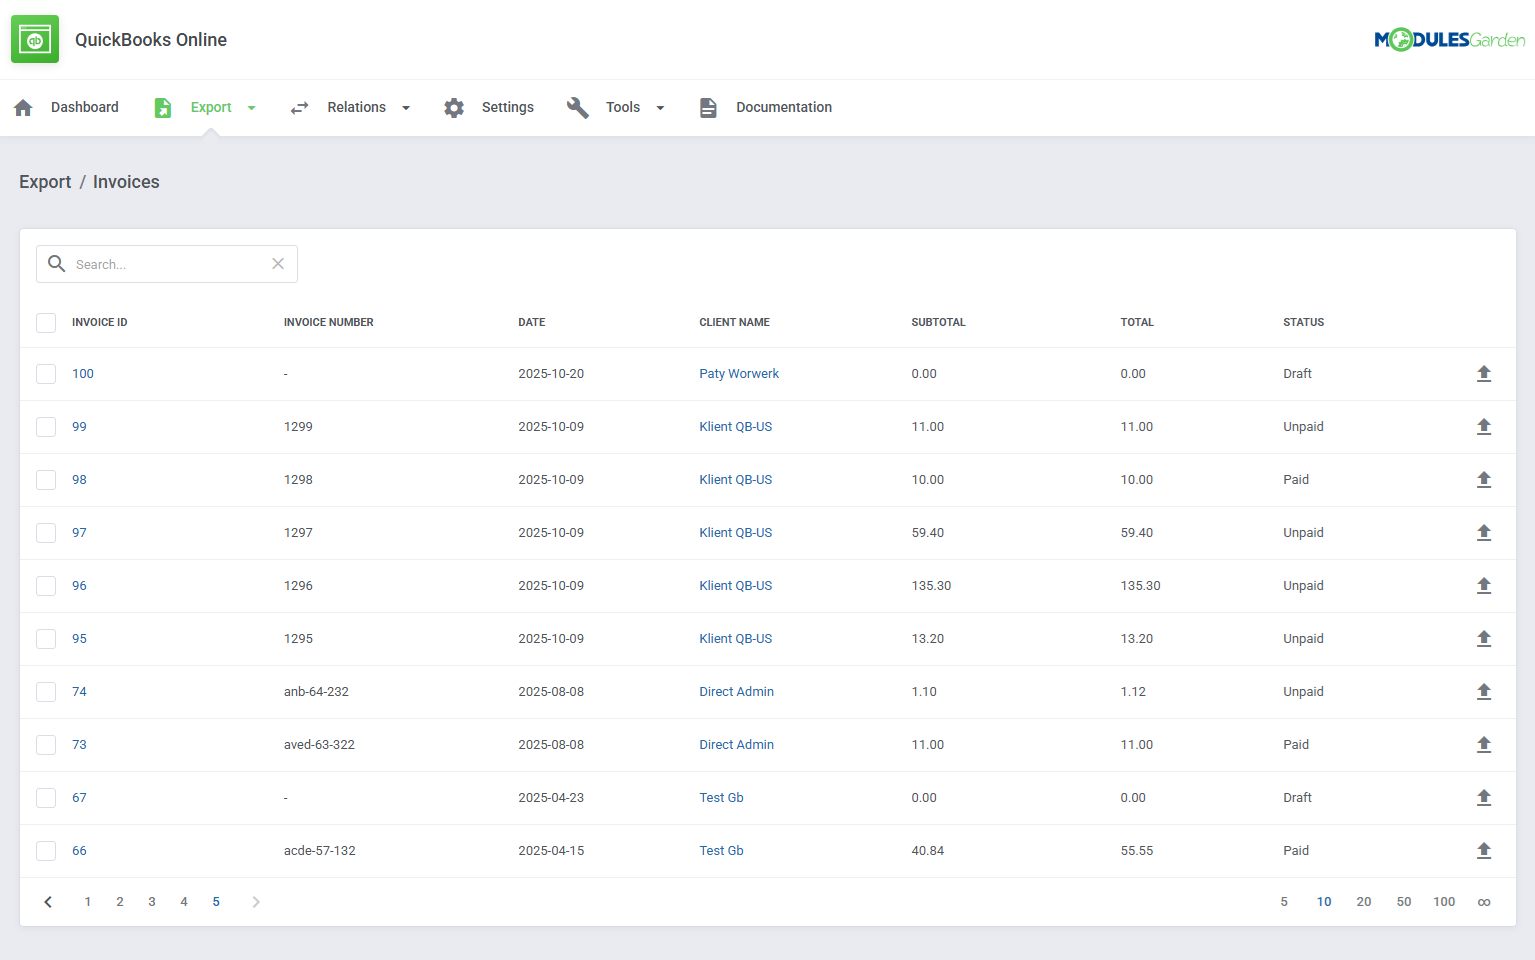Image resolution: width=1535 pixels, height=960 pixels.
Task: Sort by Date column header
Action: 532,322
